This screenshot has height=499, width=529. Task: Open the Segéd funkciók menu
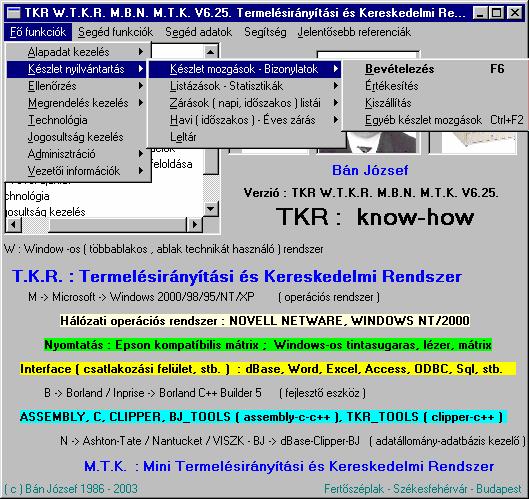pos(115,32)
